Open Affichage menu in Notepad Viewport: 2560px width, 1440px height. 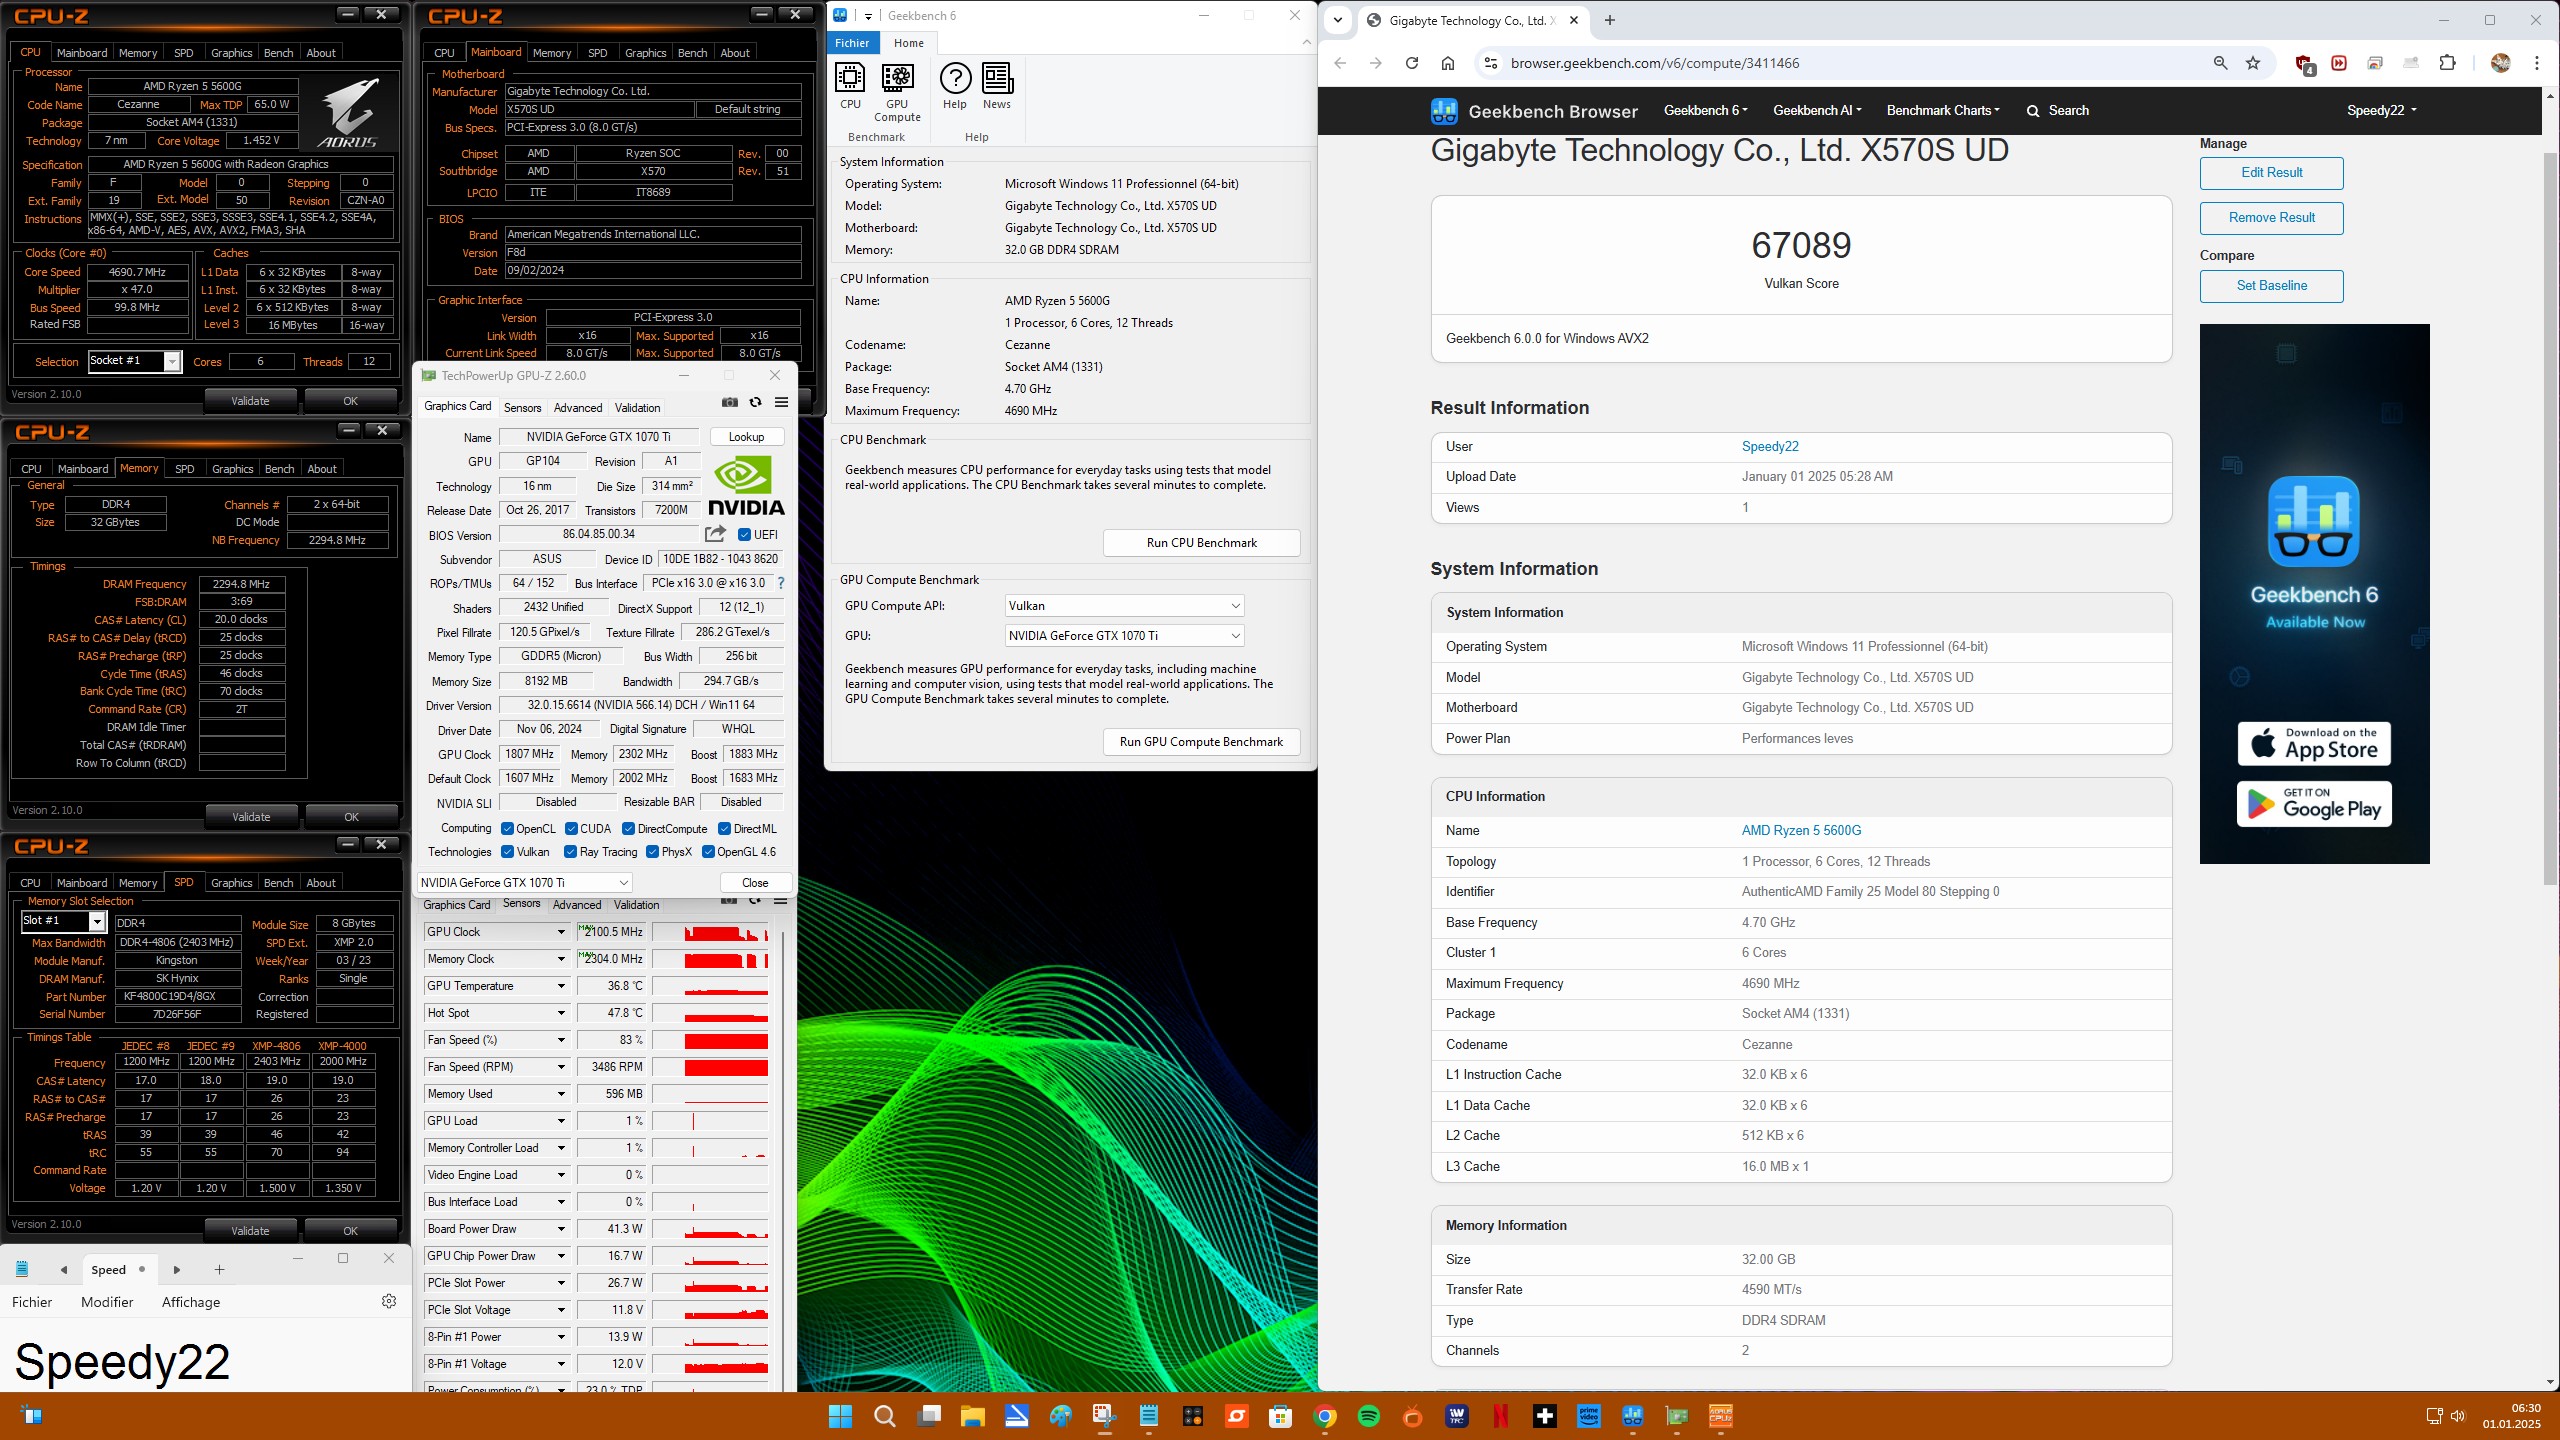pos(191,1302)
